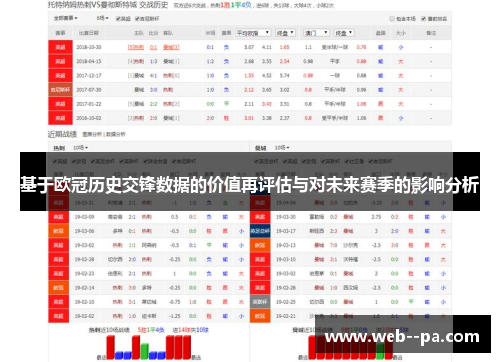Click the 欧冠 tag on 热刺 19-03-06 row
The image size is (500, 362).
click(x=58, y=231)
